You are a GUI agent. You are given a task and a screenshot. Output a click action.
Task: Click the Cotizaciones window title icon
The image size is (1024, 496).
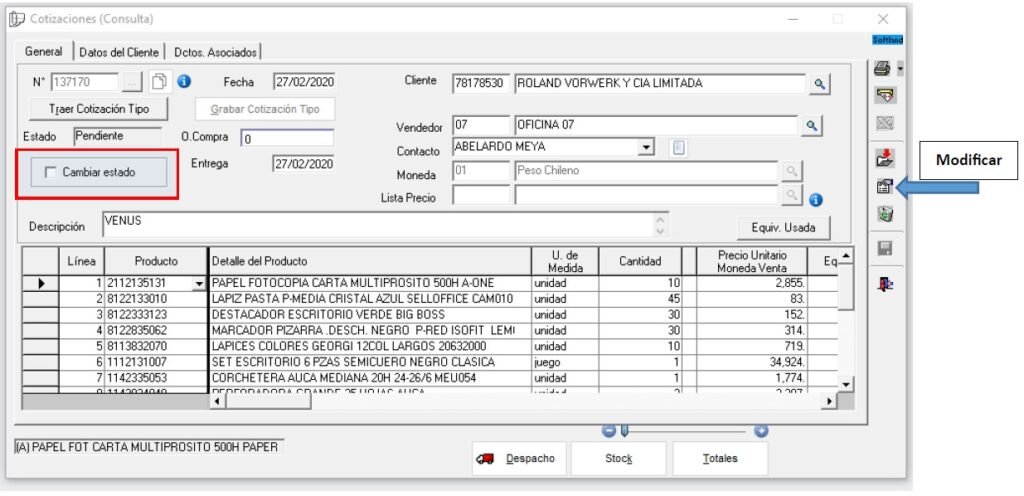(x=16, y=19)
